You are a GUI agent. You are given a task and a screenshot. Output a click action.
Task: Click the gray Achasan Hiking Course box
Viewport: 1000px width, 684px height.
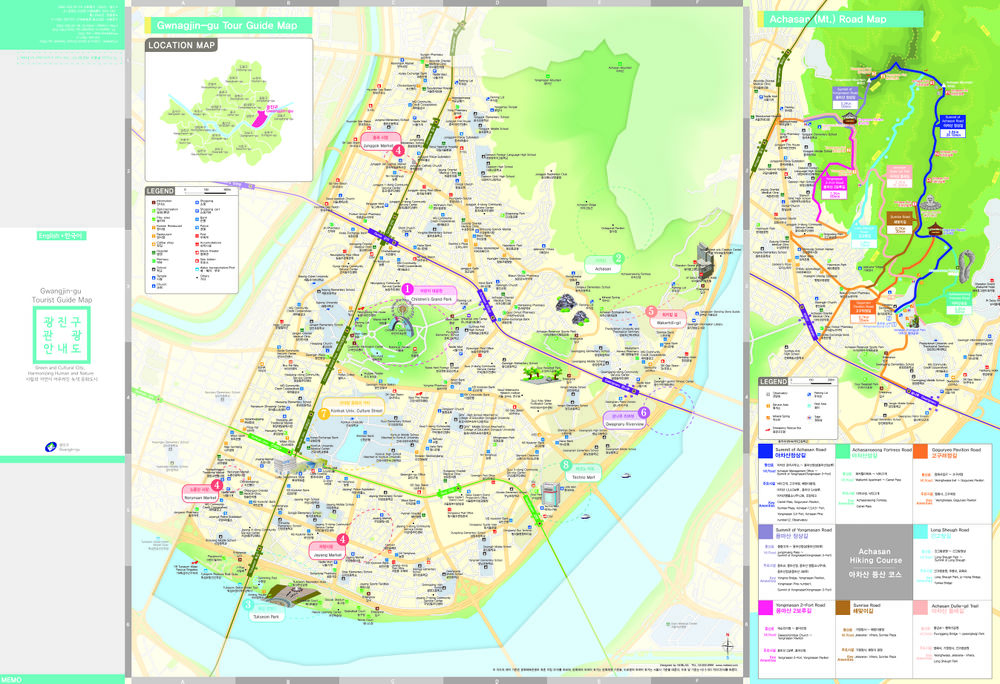(875, 567)
